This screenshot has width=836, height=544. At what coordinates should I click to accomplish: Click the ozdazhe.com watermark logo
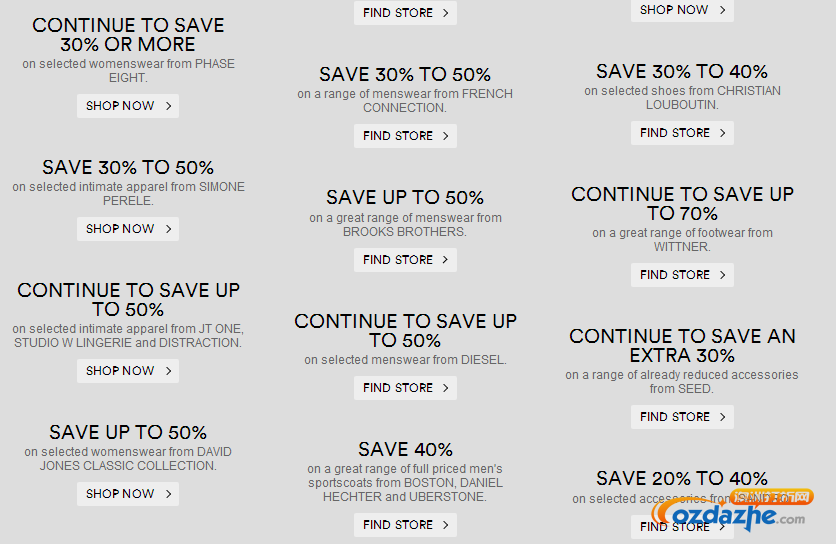point(732,510)
